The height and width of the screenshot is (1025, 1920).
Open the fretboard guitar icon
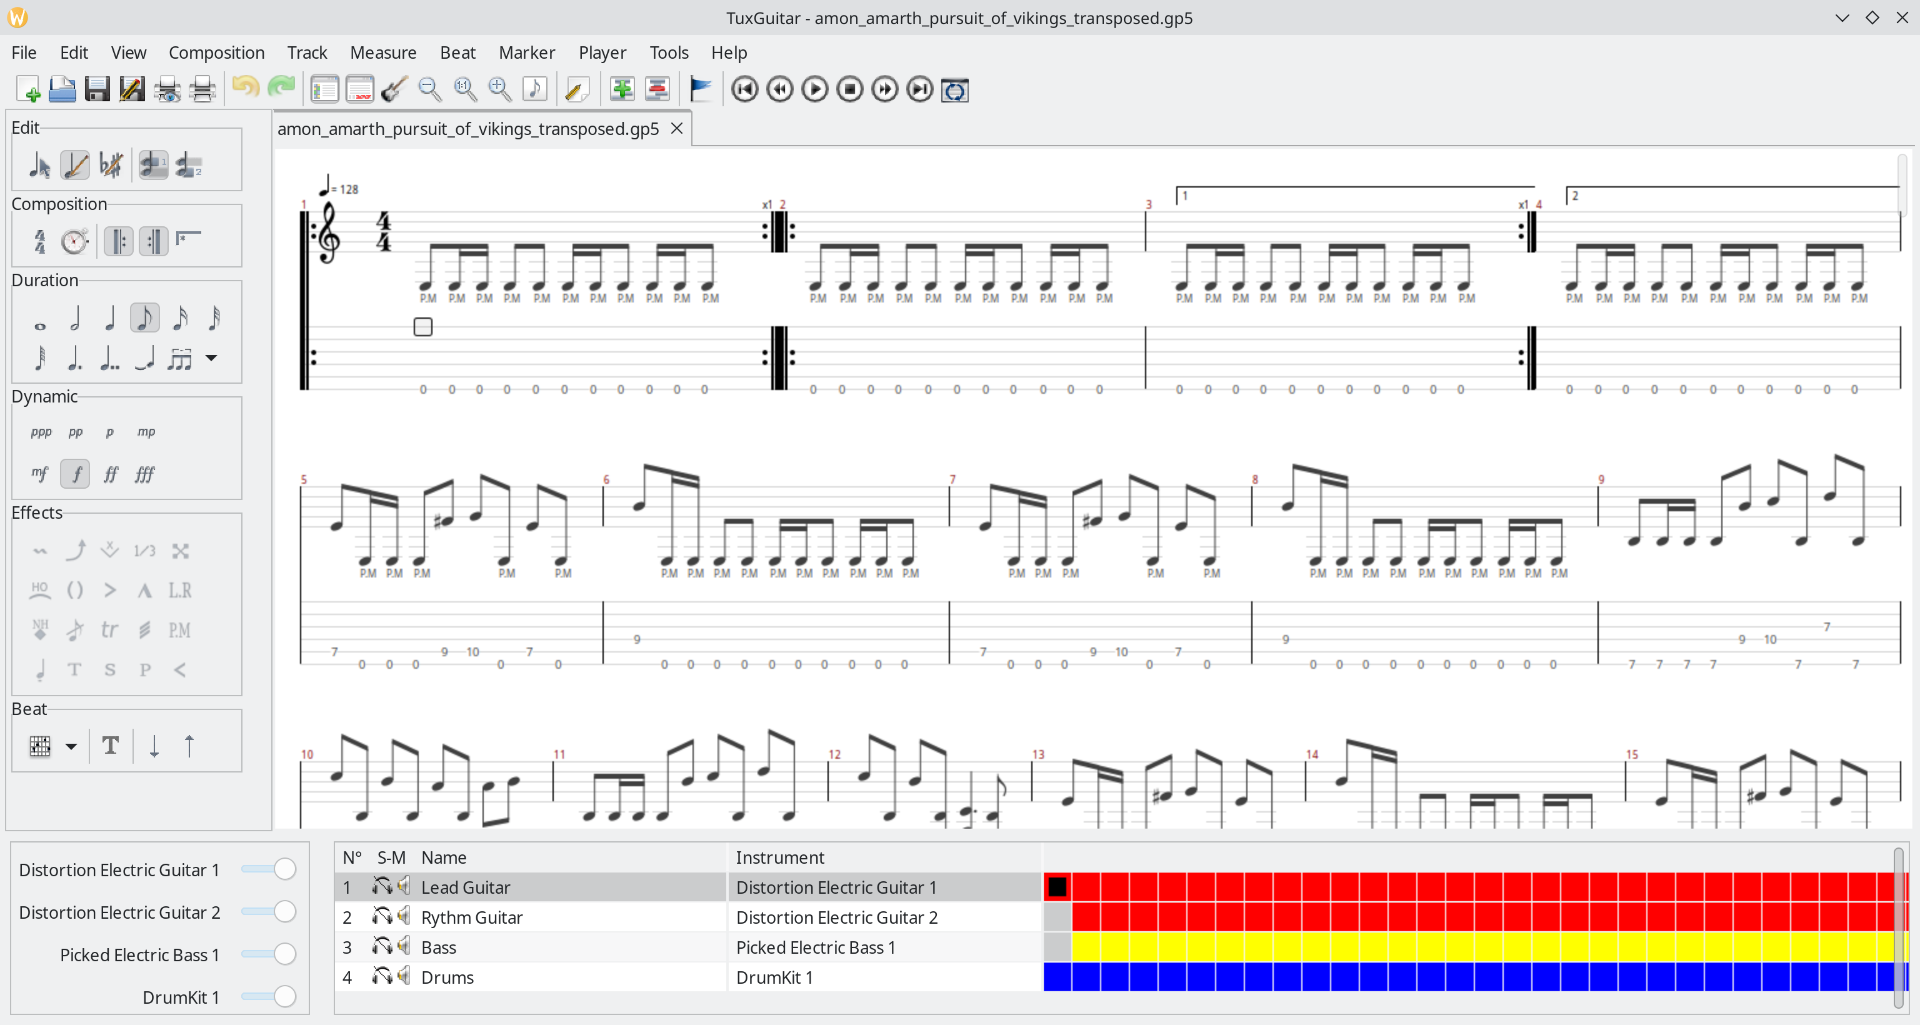click(x=394, y=90)
